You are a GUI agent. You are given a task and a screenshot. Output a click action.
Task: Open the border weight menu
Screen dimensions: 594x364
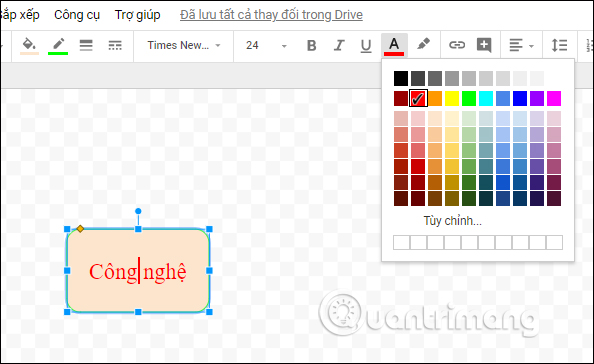point(86,45)
